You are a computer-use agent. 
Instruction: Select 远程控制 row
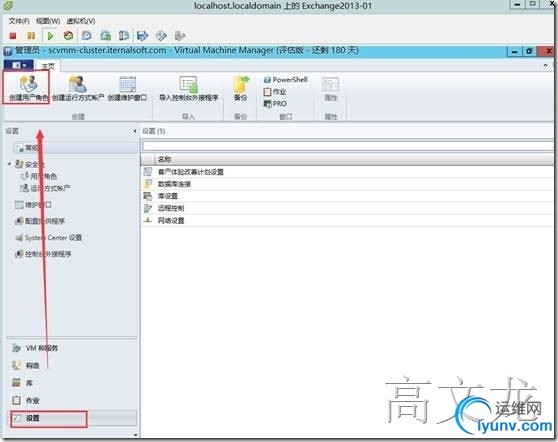347,208
